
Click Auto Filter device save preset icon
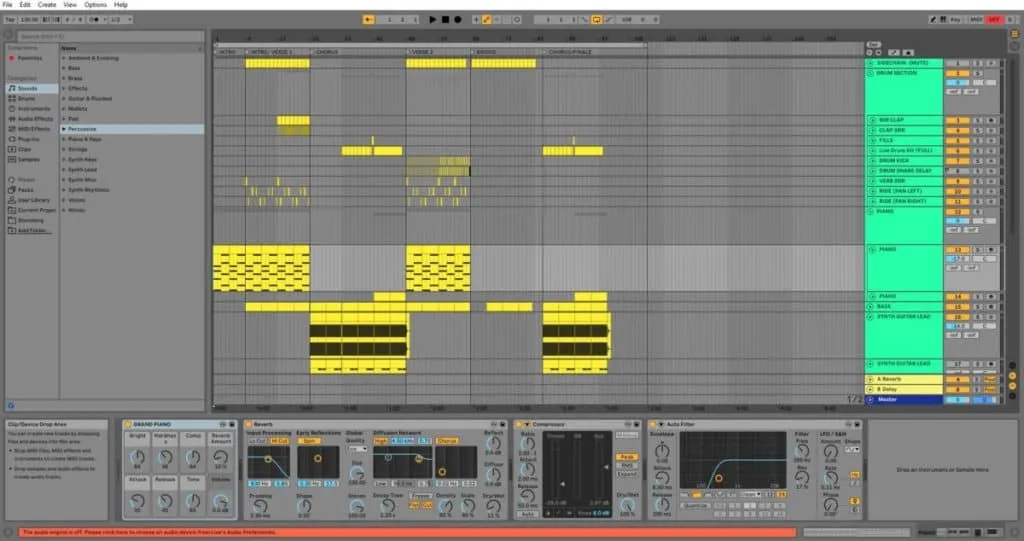click(x=857, y=425)
